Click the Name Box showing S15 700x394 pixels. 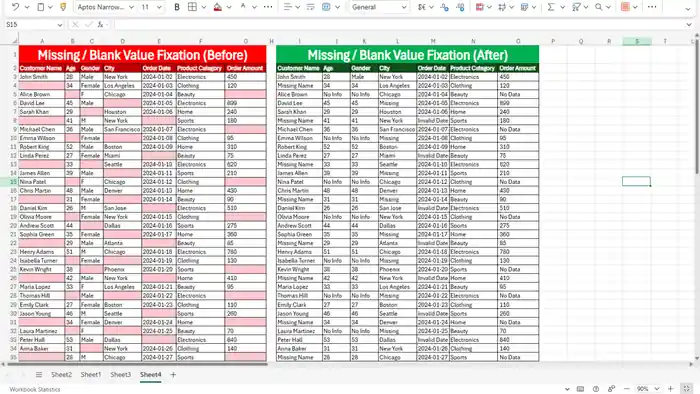34,25
